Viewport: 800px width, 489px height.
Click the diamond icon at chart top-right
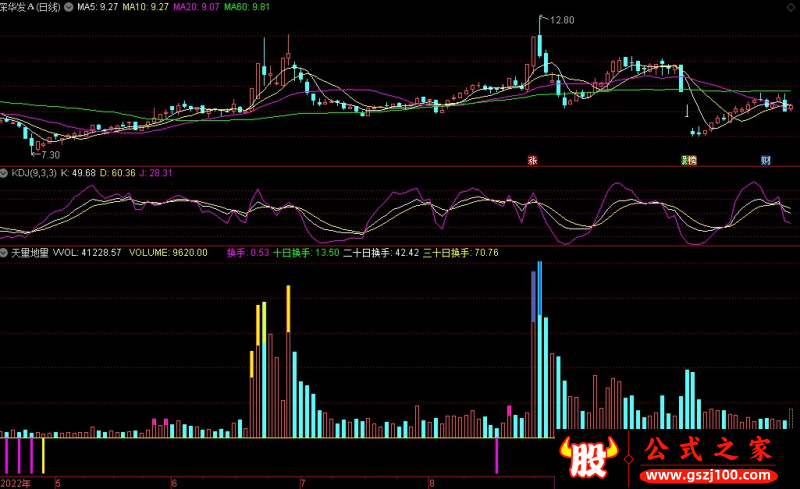pos(790,8)
